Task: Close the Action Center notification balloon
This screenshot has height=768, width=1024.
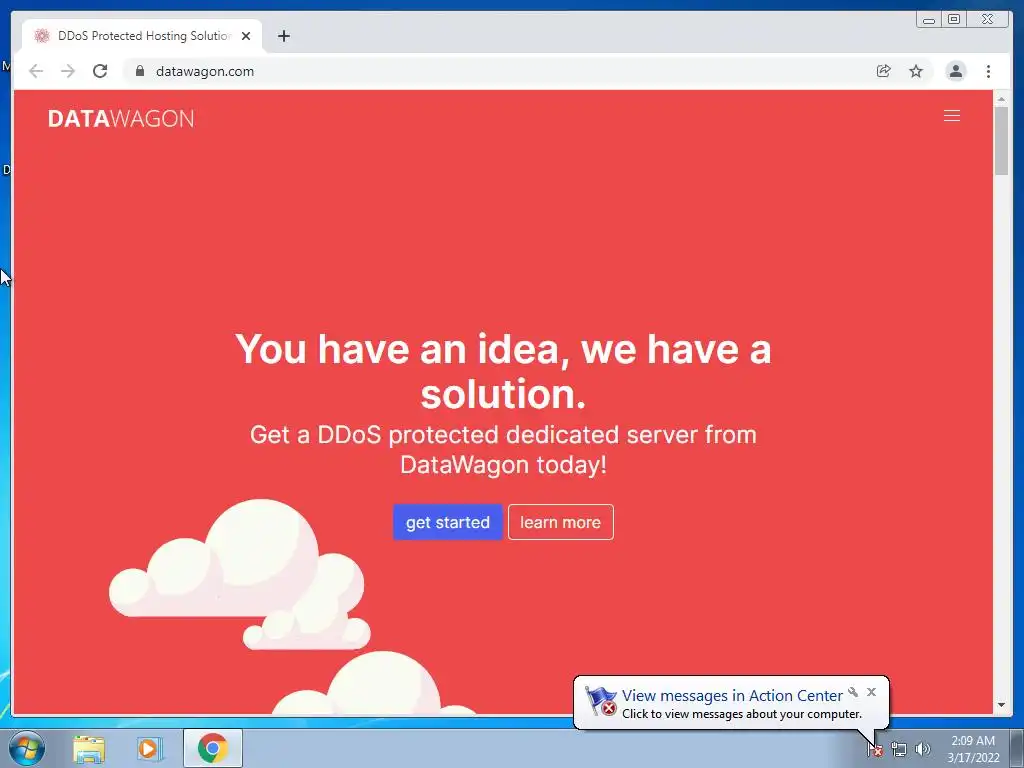Action: pos(871,692)
